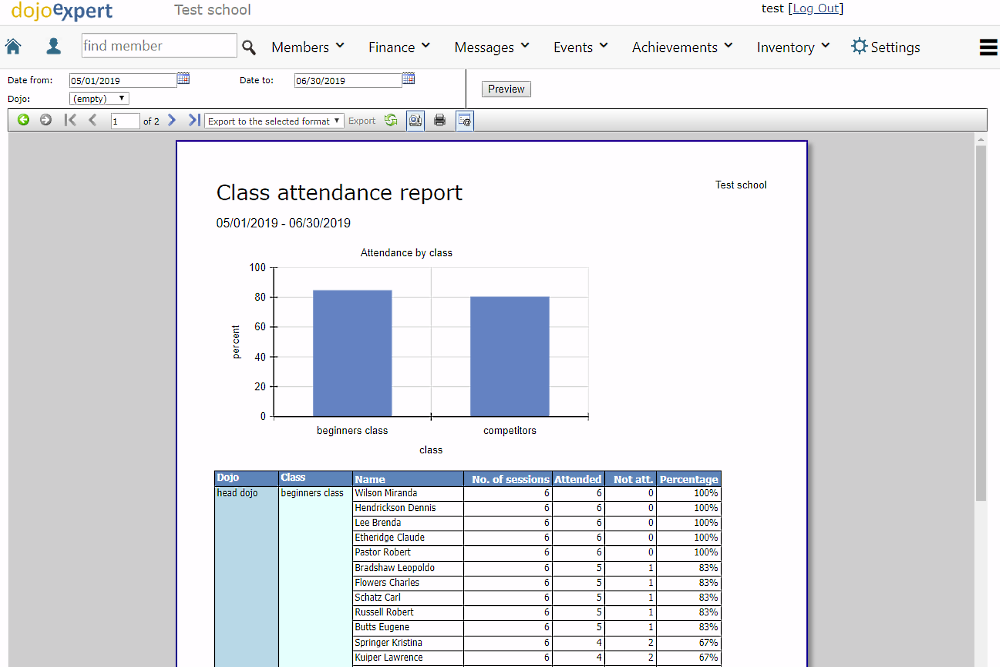This screenshot has height=667, width=1000.
Task: Click the Name column header
Action: (x=408, y=478)
